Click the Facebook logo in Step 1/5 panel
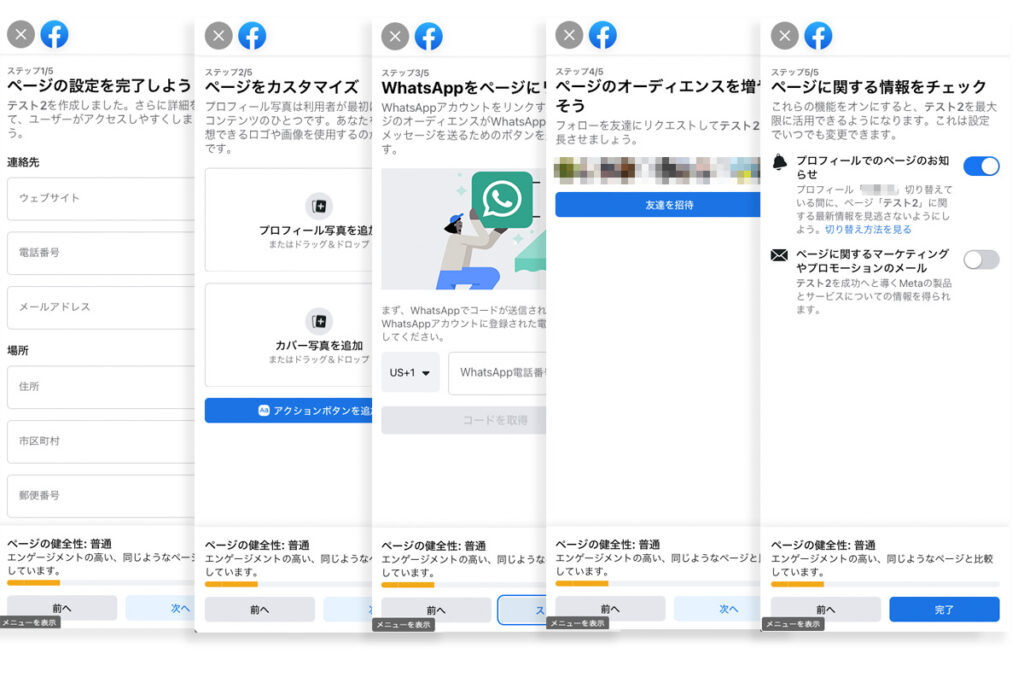The height and width of the screenshot is (683, 1024). [55, 34]
